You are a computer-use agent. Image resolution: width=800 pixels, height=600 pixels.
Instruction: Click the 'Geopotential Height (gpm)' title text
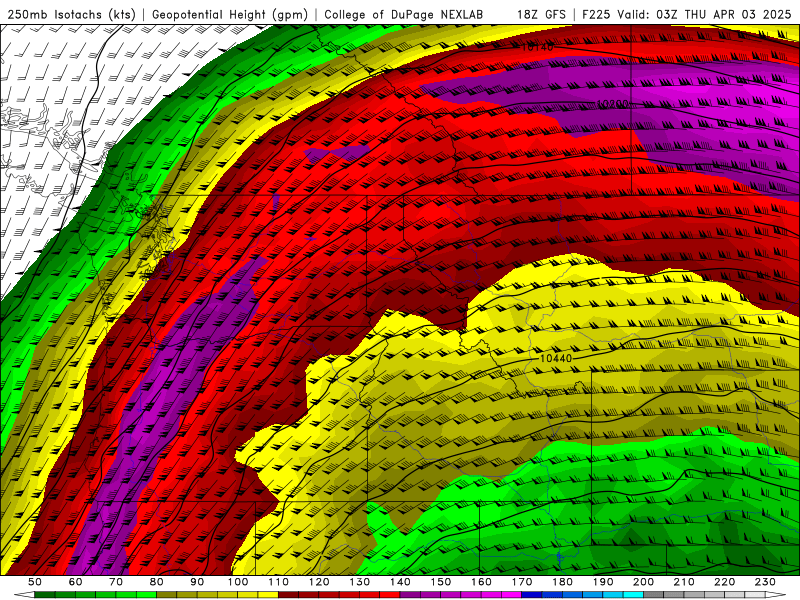(x=230, y=15)
